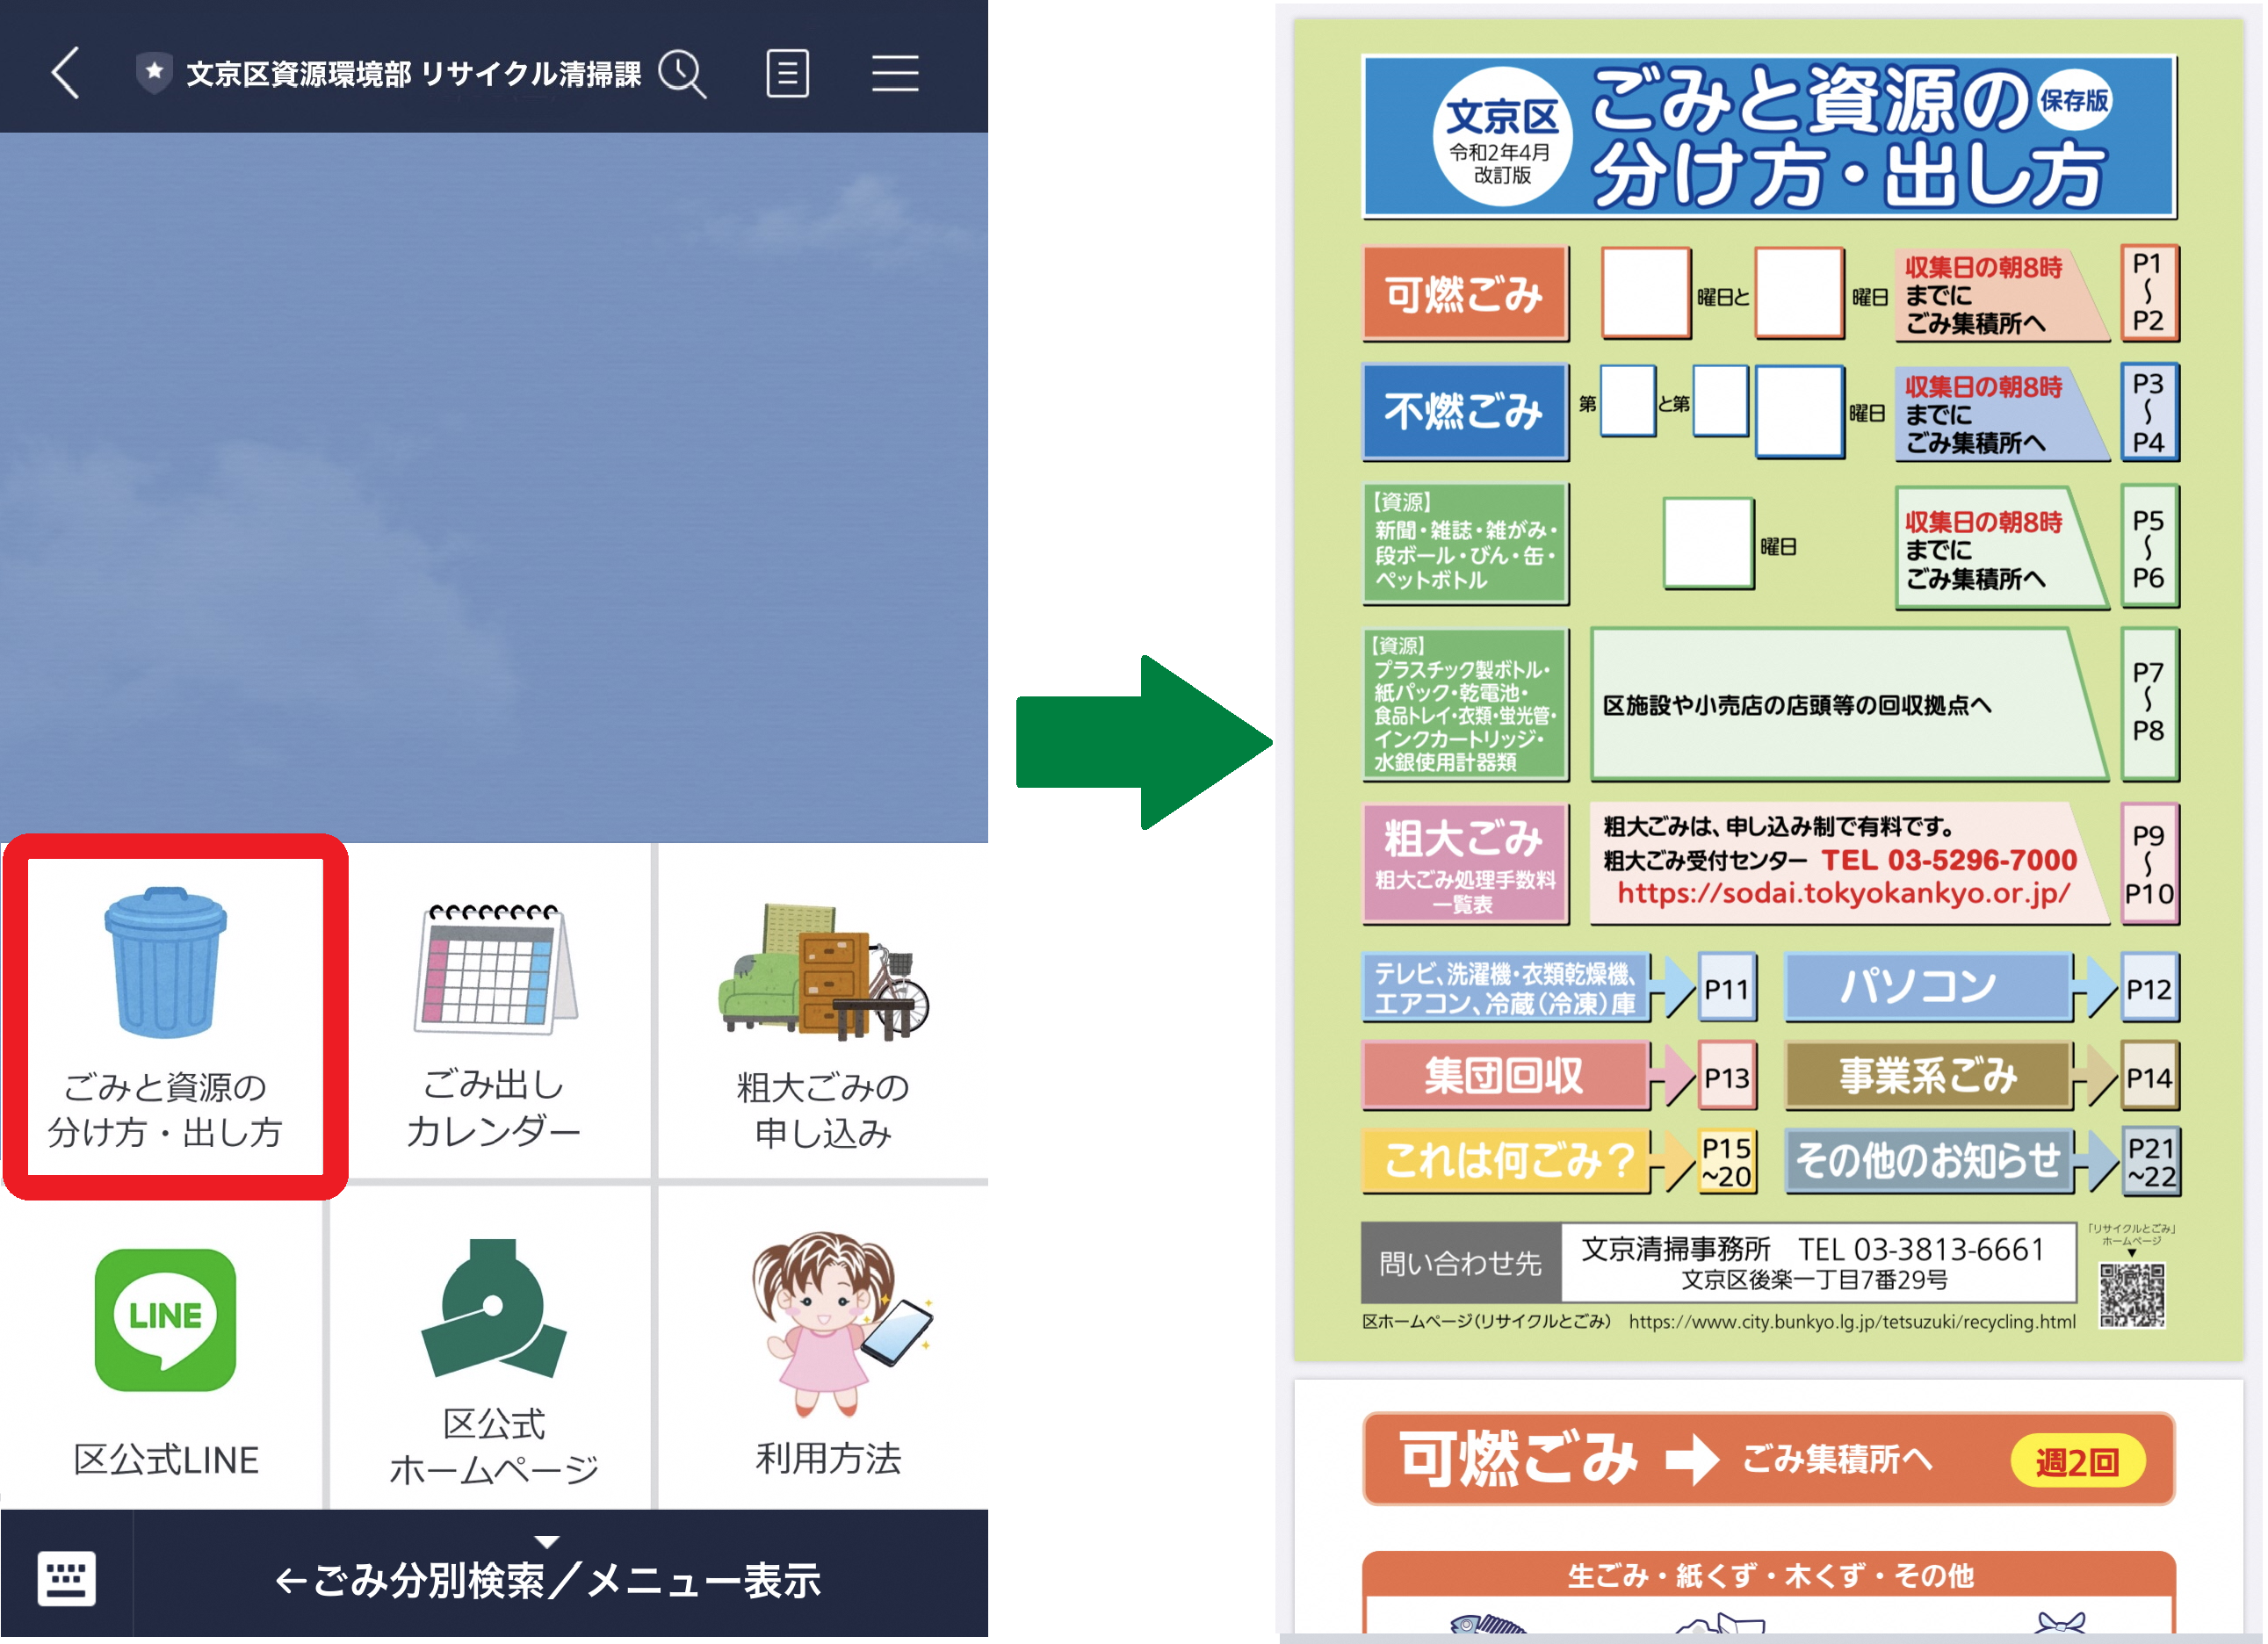
Task: Click first weekday blank box in 可燃ごみ row
Action: point(1648,293)
